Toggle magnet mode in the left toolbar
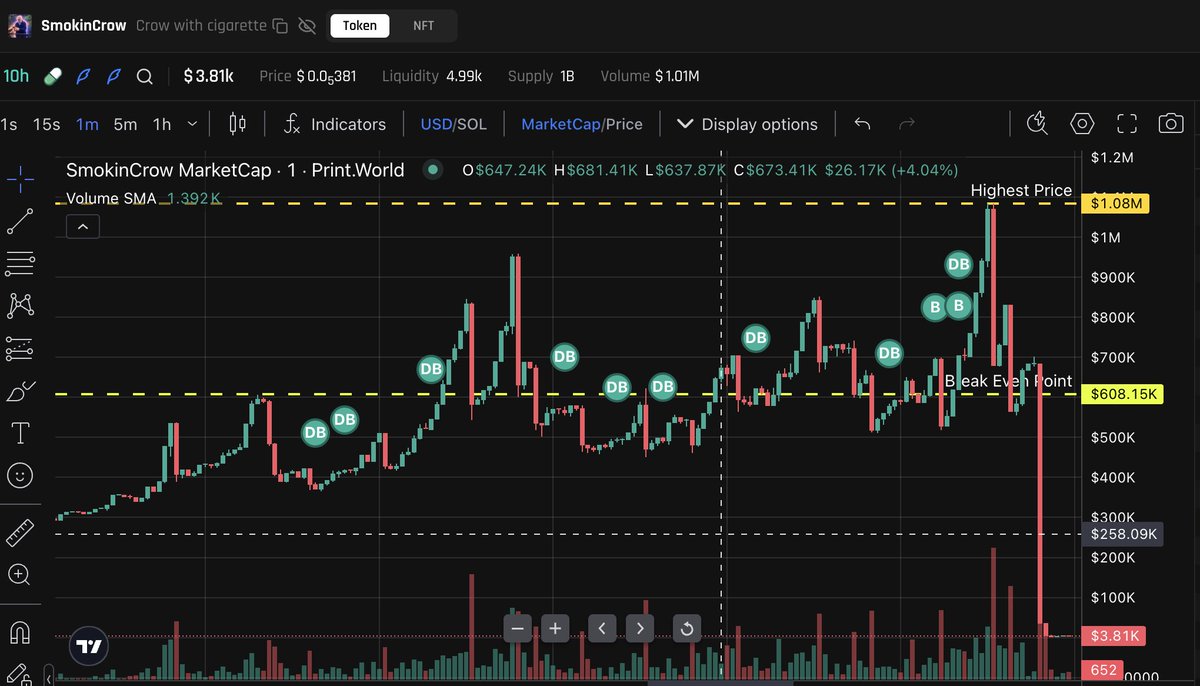This screenshot has width=1200, height=686. [x=20, y=632]
